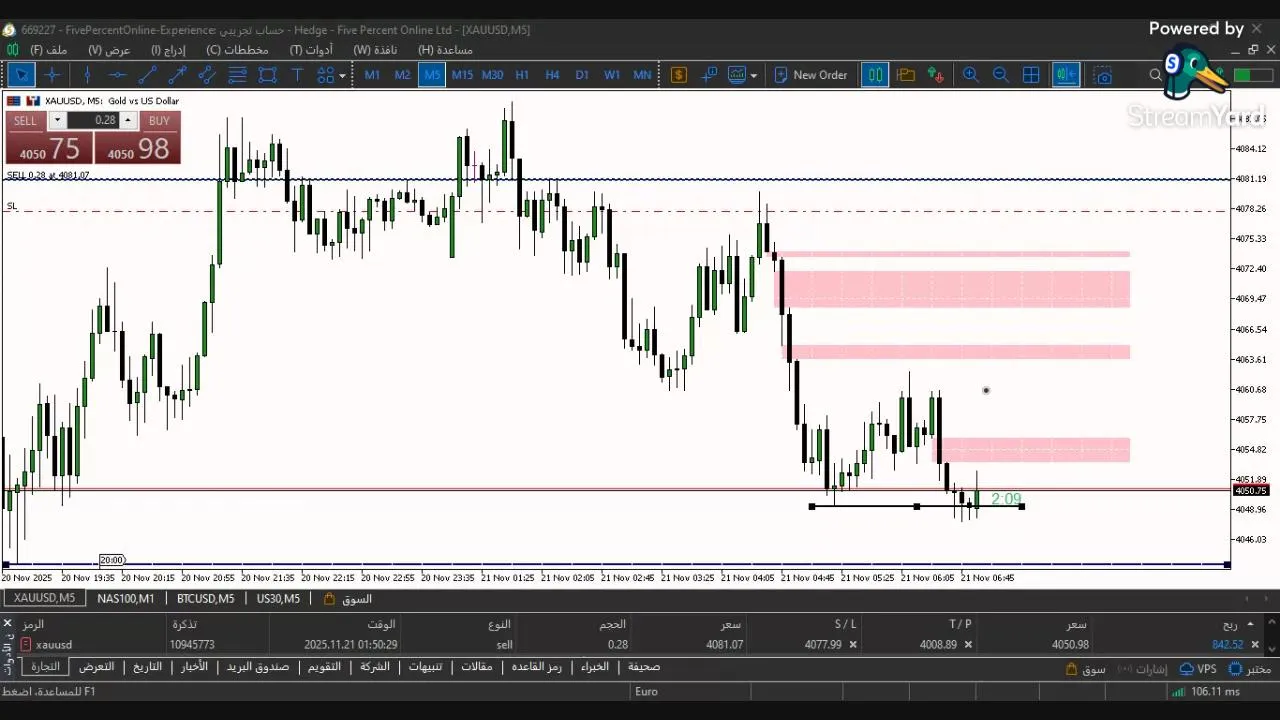This screenshot has height=720, width=1280.
Task: Remove the stop loss 4077.99 with its x
Action: click(853, 645)
